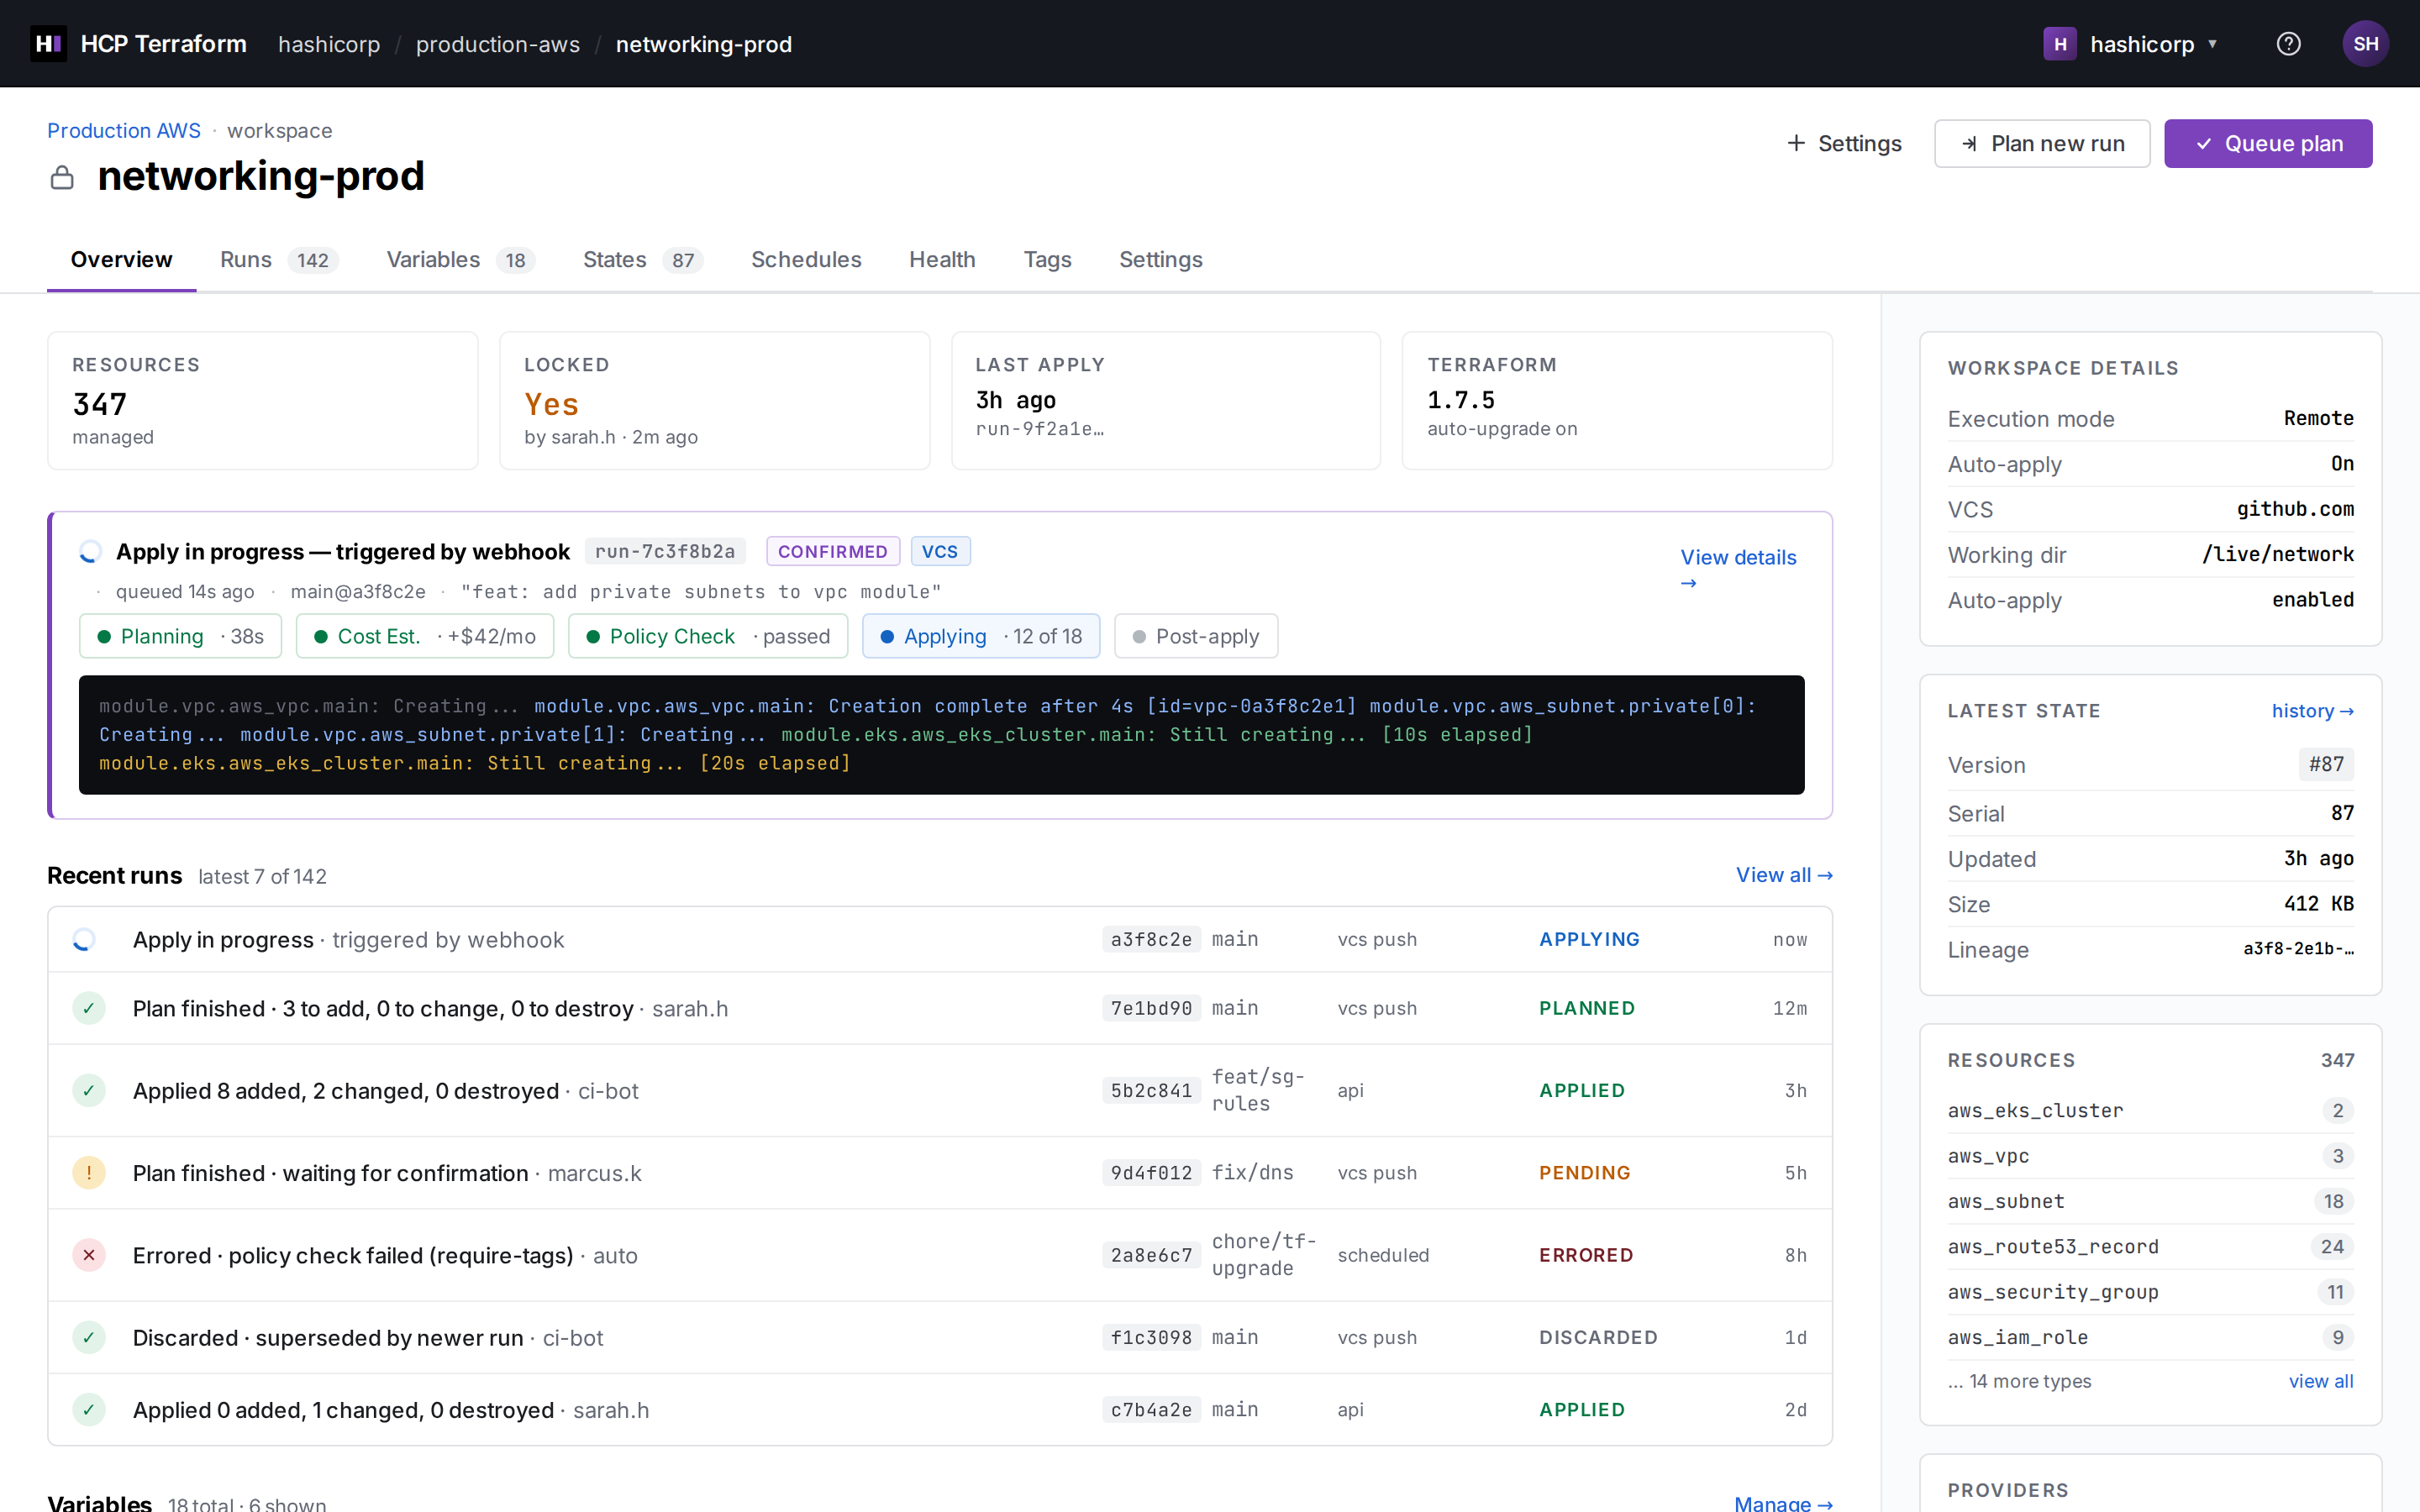Click the VCS badge on current run
This screenshot has height=1512, width=2420.
pyautogui.click(x=940, y=552)
